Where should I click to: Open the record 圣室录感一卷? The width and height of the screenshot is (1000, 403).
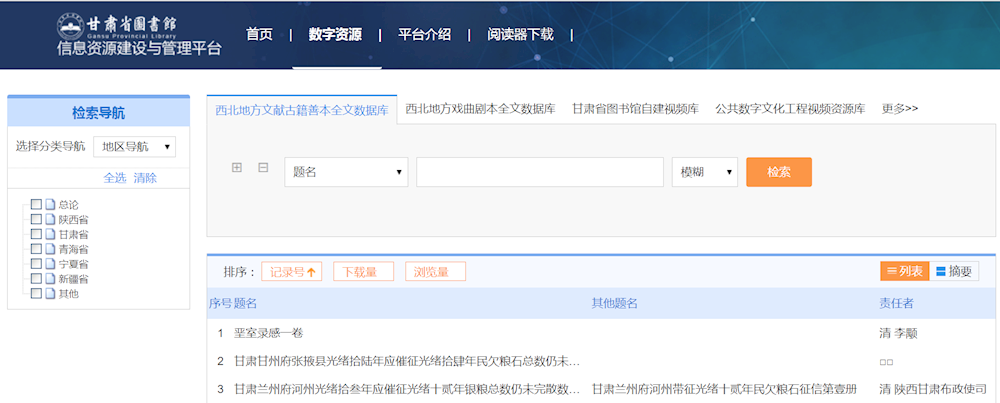coord(268,333)
